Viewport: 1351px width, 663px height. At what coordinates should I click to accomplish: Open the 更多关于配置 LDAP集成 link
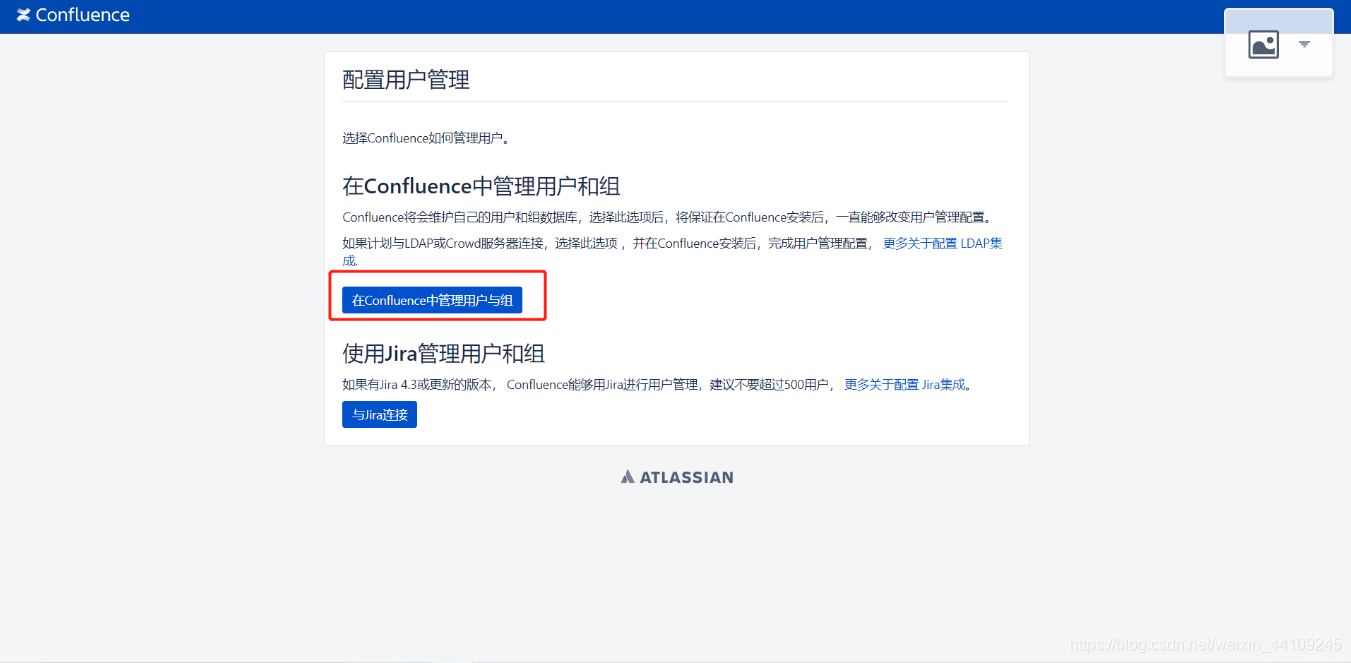pyautogui.click(x=942, y=243)
